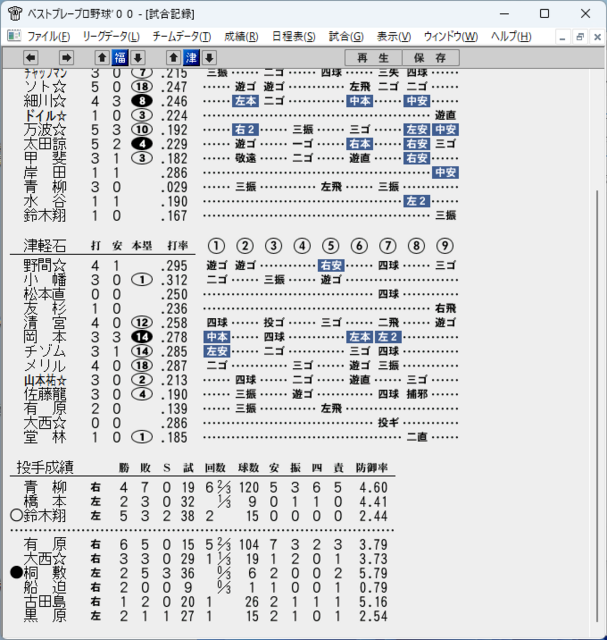Click 野間's batting average .295
This screenshot has height=640, width=607.
point(174,266)
